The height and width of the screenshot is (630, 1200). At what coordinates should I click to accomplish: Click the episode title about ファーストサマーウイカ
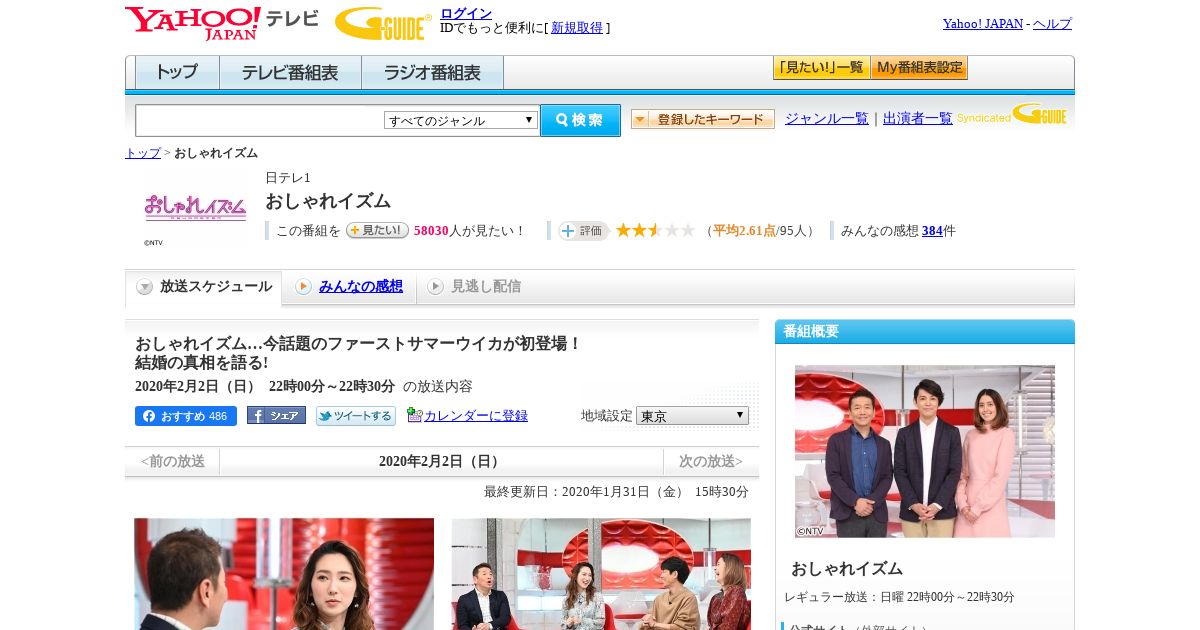point(358,353)
